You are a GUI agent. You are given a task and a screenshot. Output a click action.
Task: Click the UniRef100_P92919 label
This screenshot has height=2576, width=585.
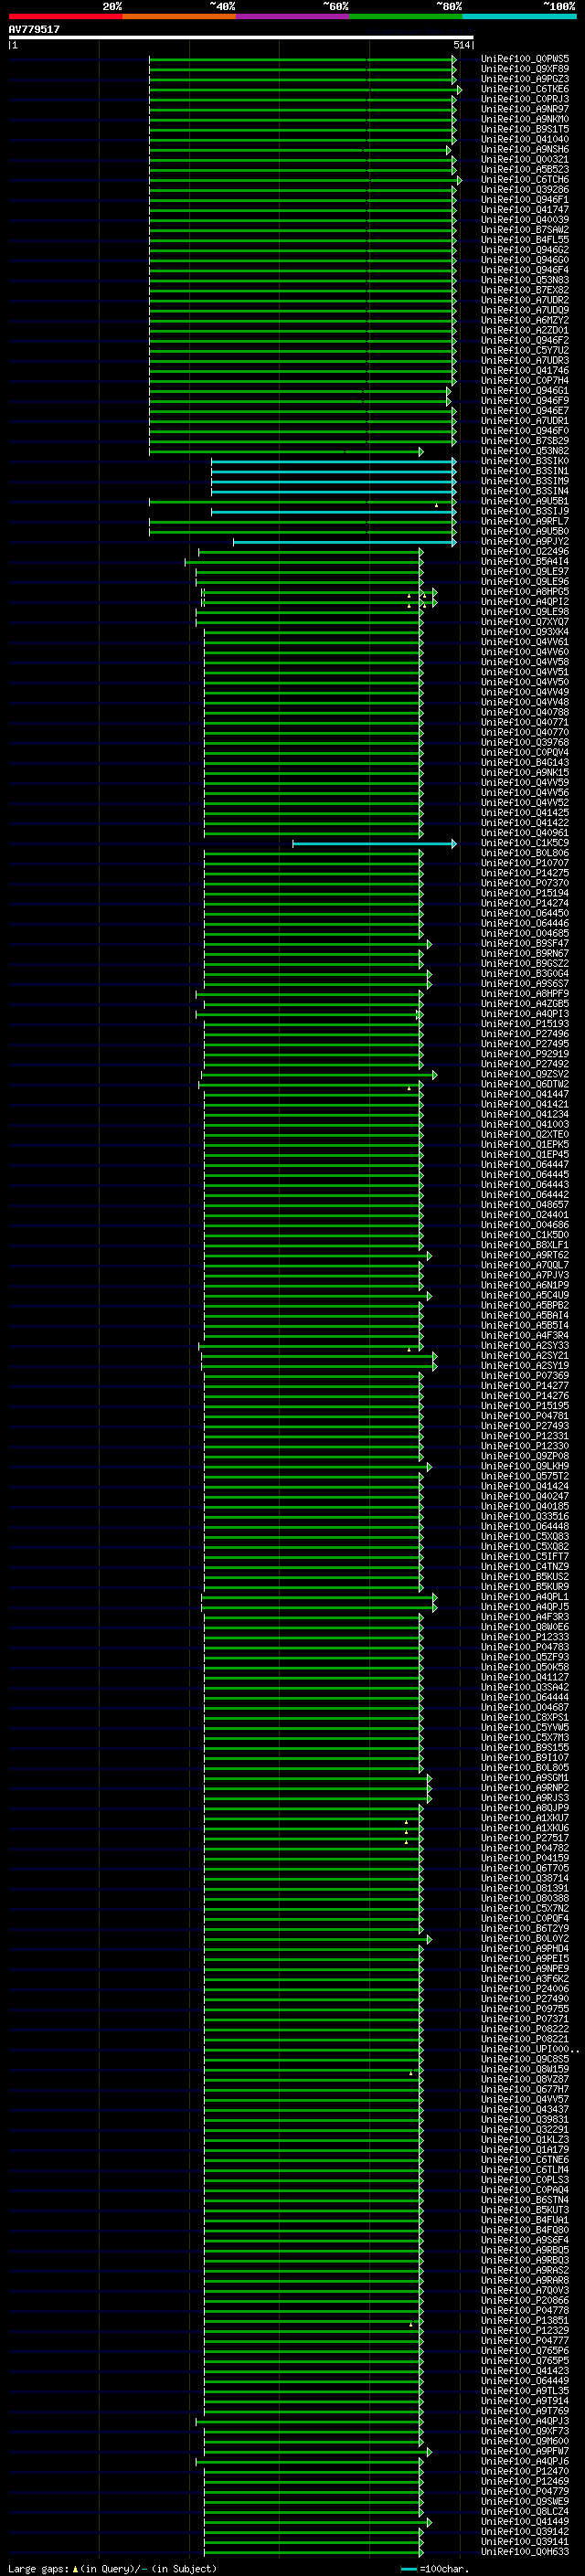pyautogui.click(x=525, y=1055)
